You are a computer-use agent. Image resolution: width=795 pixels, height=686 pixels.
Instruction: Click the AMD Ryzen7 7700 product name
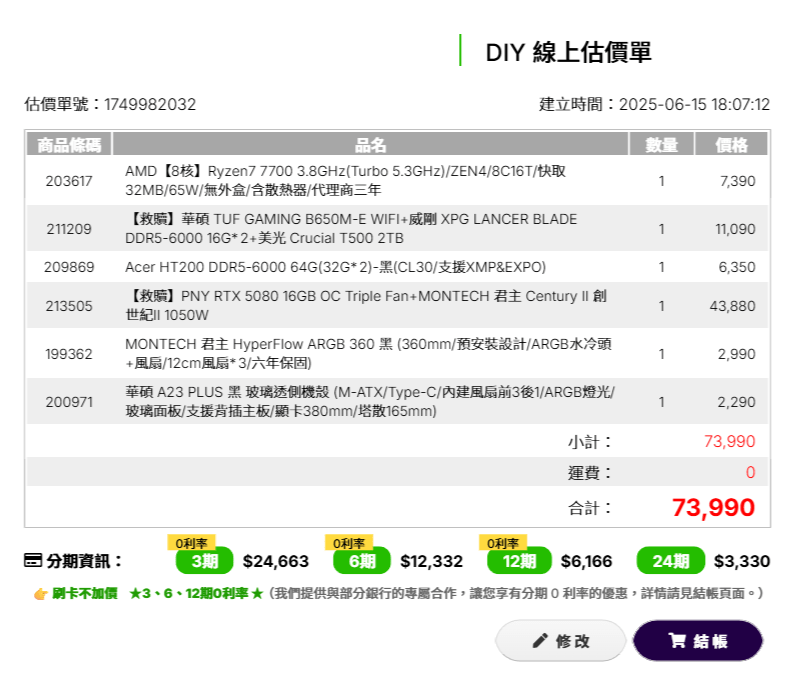(345, 180)
